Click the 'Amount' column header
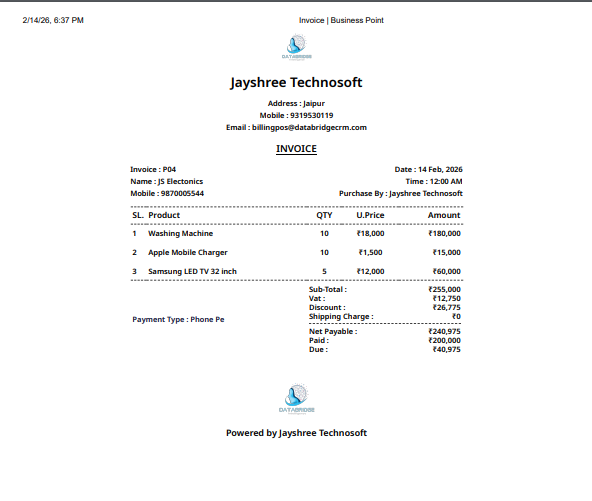This screenshot has width=592, height=501. [444, 215]
